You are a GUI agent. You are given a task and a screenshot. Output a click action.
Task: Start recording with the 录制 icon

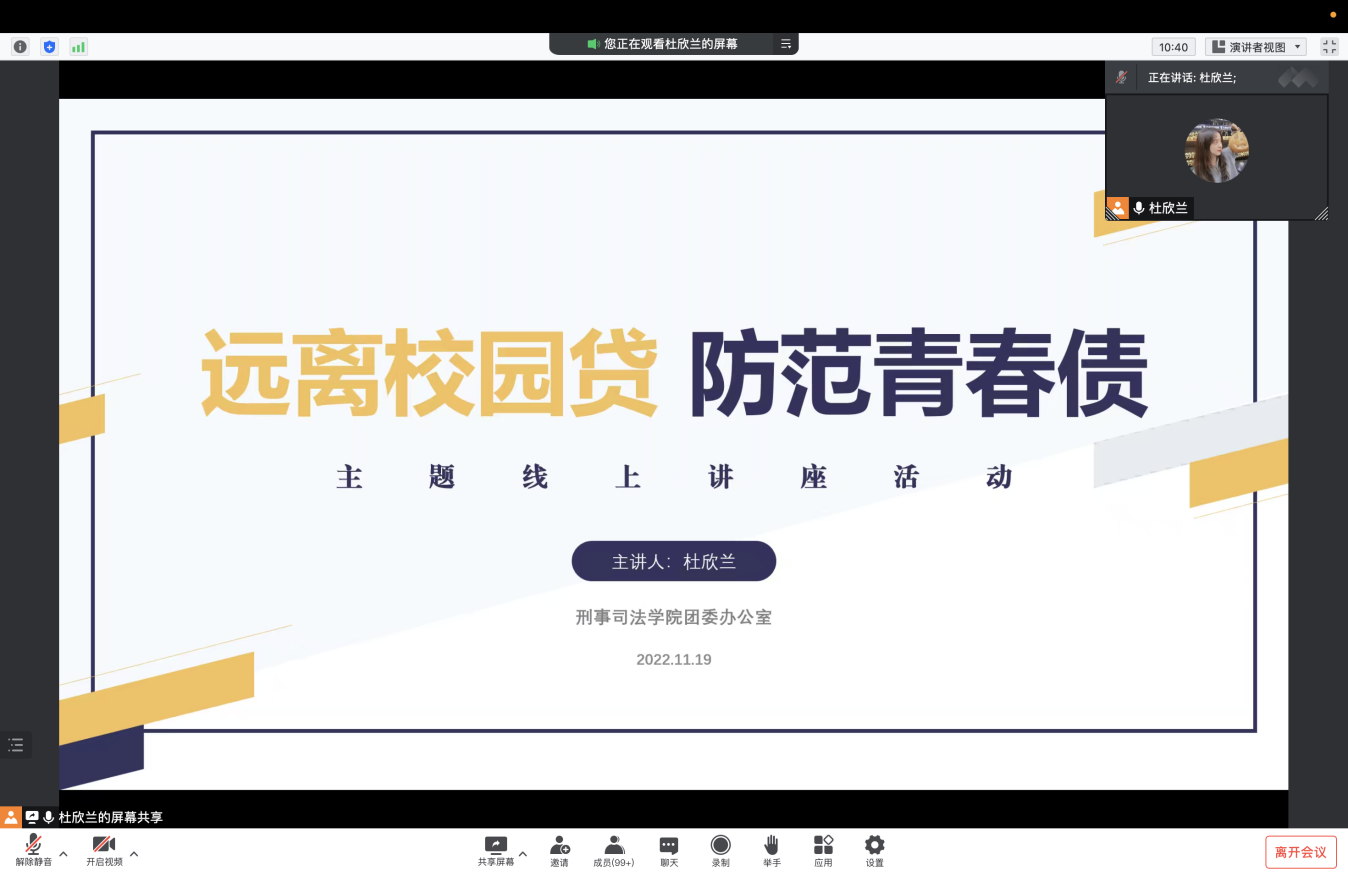[720, 846]
